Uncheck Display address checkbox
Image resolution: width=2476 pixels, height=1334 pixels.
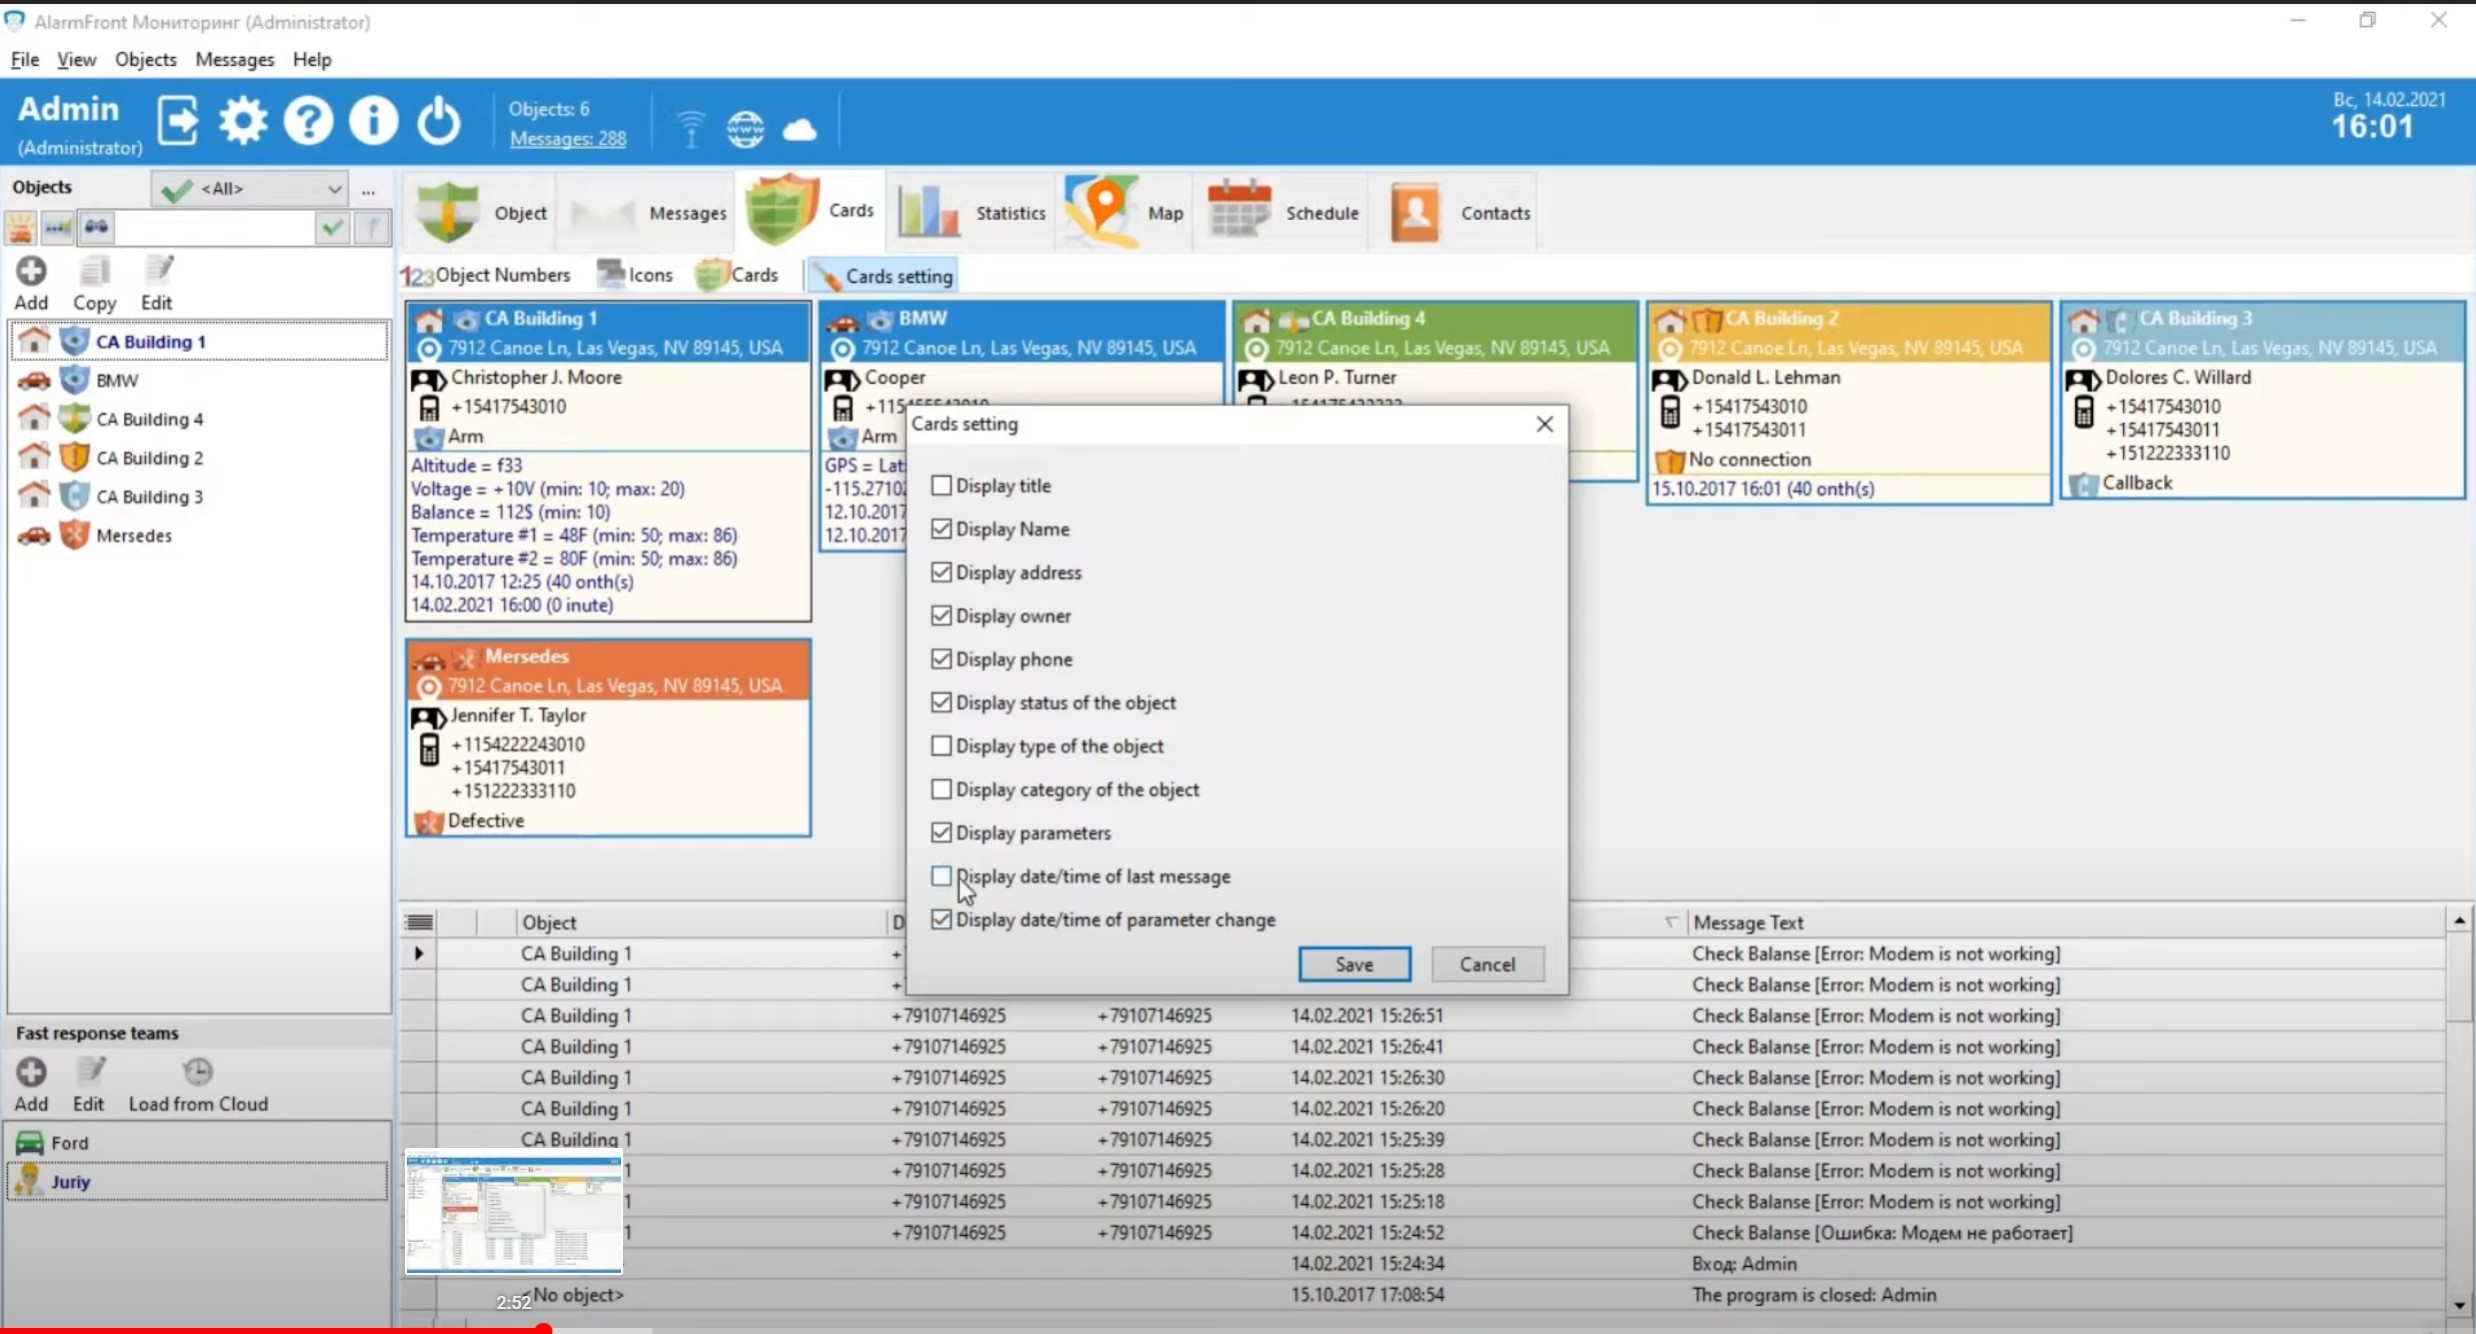click(941, 572)
